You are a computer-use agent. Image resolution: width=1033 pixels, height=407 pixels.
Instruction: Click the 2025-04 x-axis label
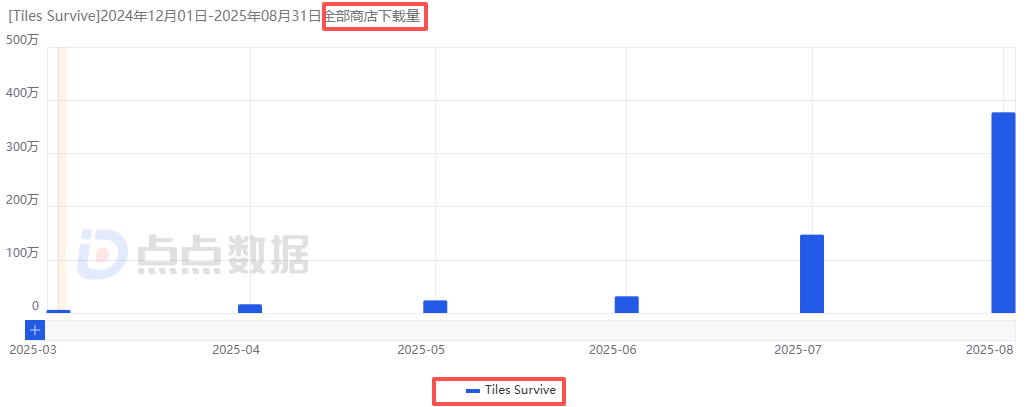click(236, 350)
